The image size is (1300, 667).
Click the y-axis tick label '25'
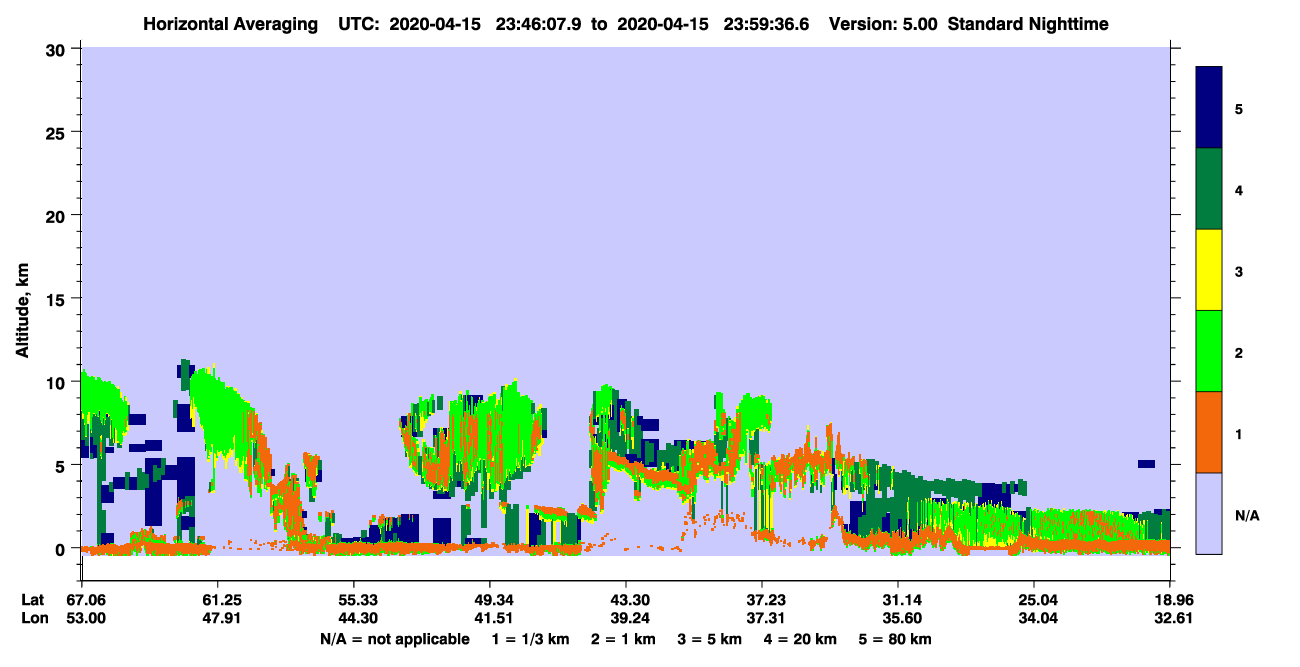pyautogui.click(x=58, y=132)
